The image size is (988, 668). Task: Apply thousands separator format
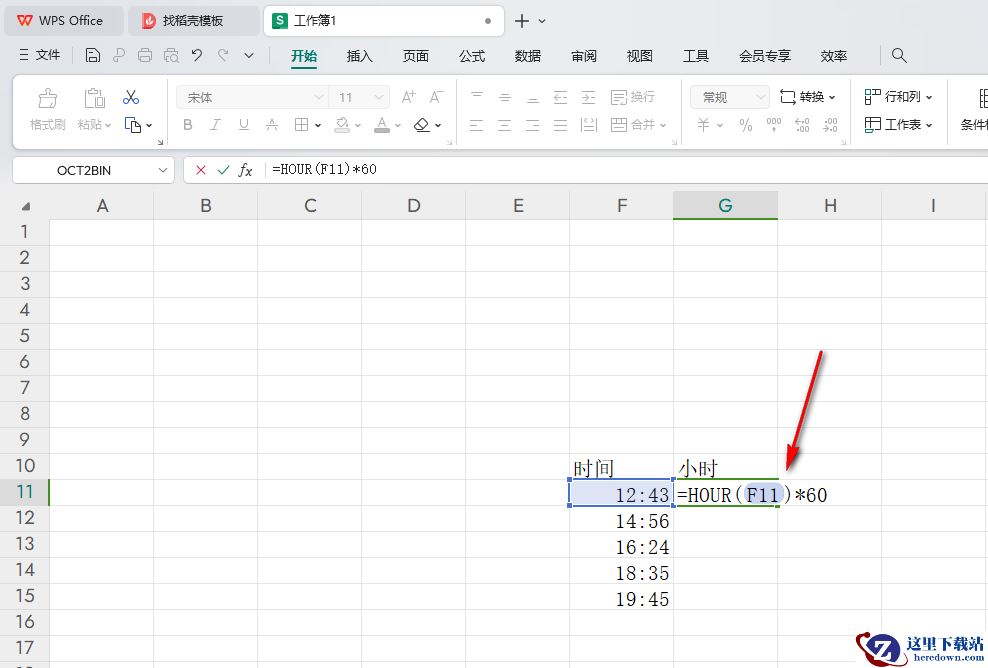(774, 125)
